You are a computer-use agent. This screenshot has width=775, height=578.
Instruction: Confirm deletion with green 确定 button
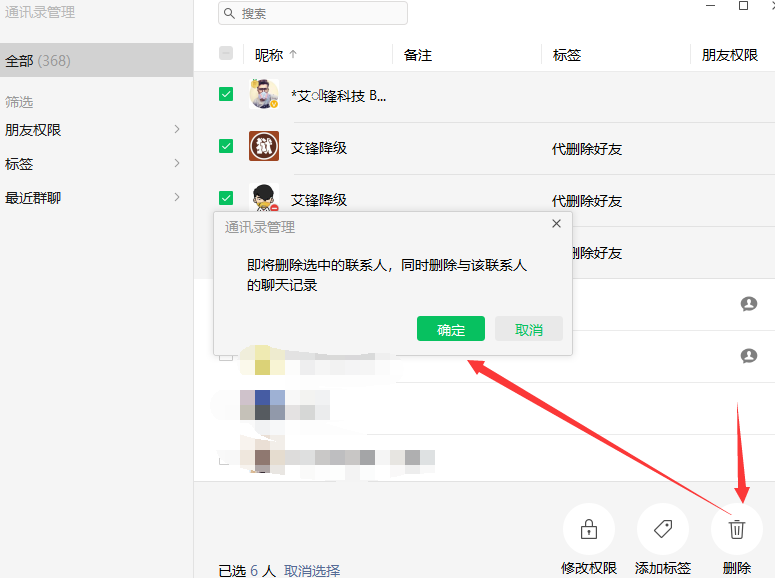tap(450, 329)
